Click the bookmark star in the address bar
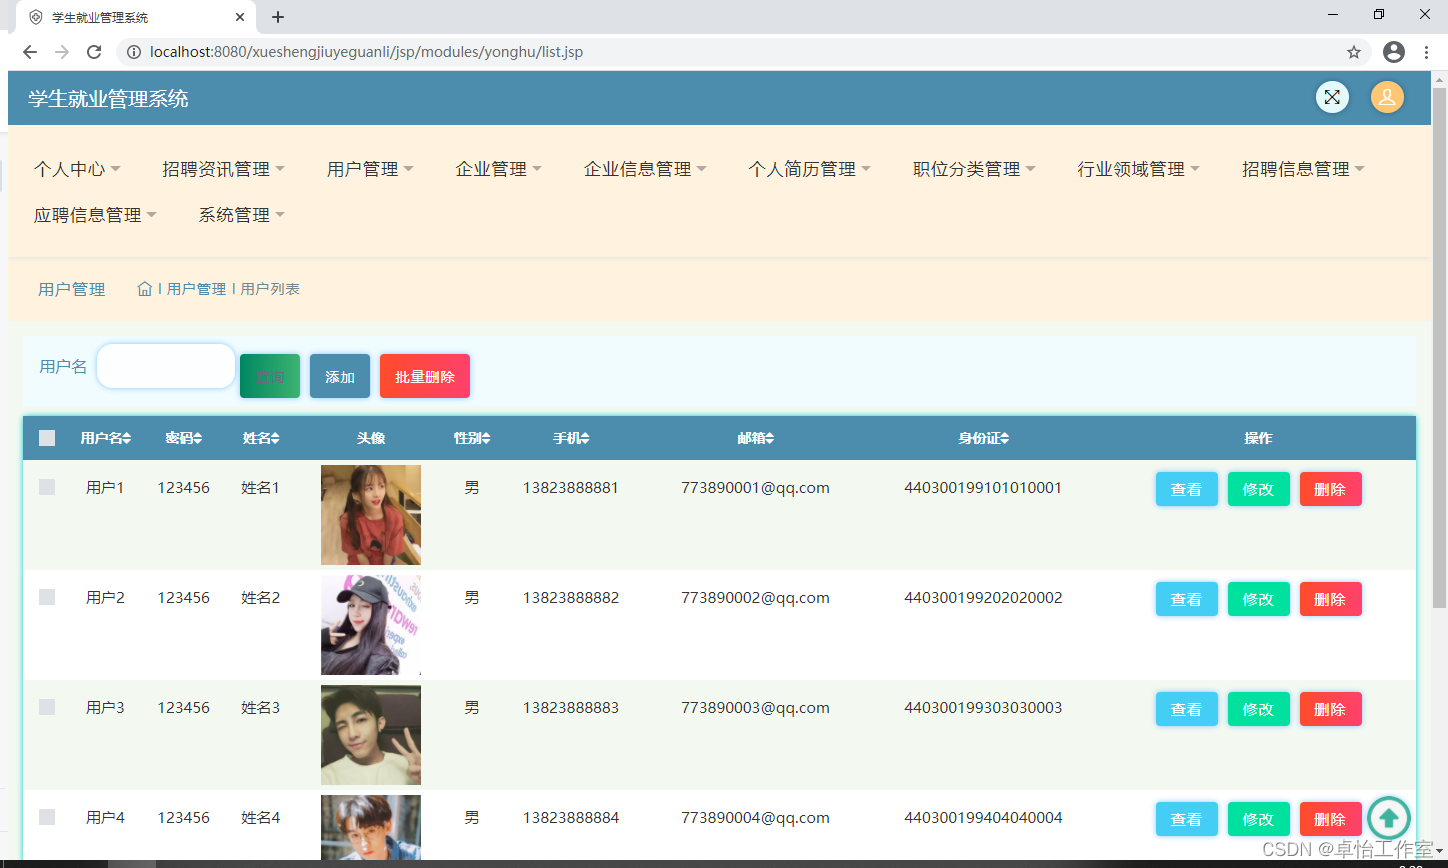 pyautogui.click(x=1353, y=52)
